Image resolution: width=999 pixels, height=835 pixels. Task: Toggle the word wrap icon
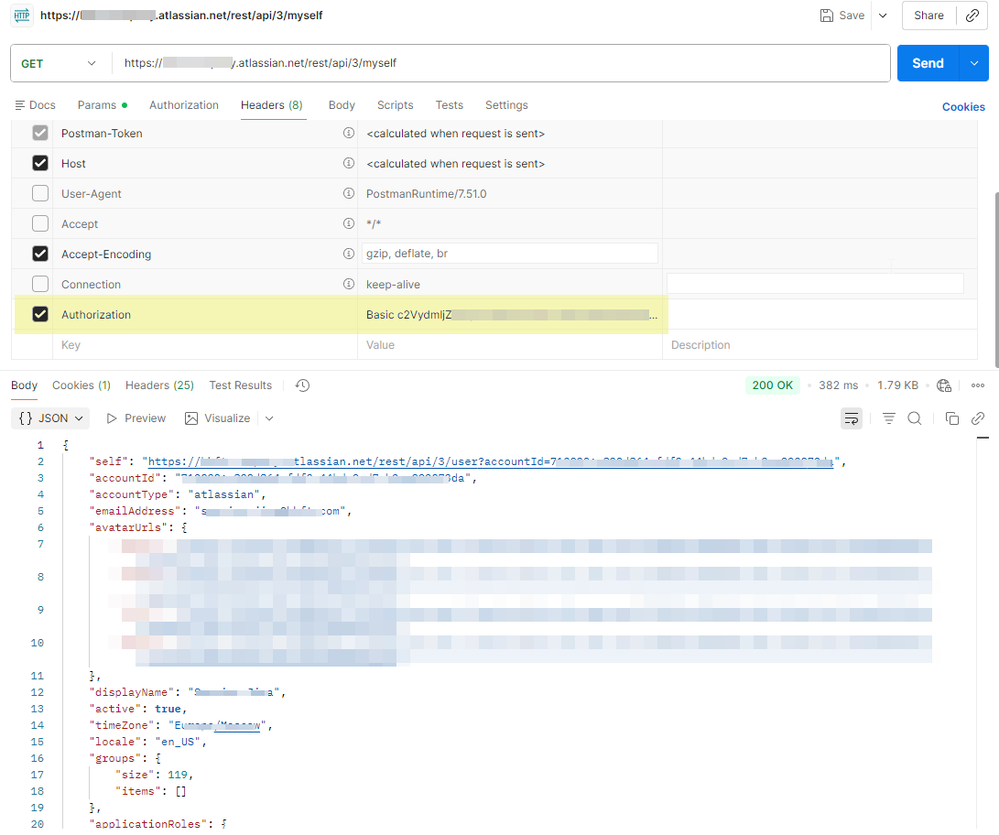(x=851, y=418)
